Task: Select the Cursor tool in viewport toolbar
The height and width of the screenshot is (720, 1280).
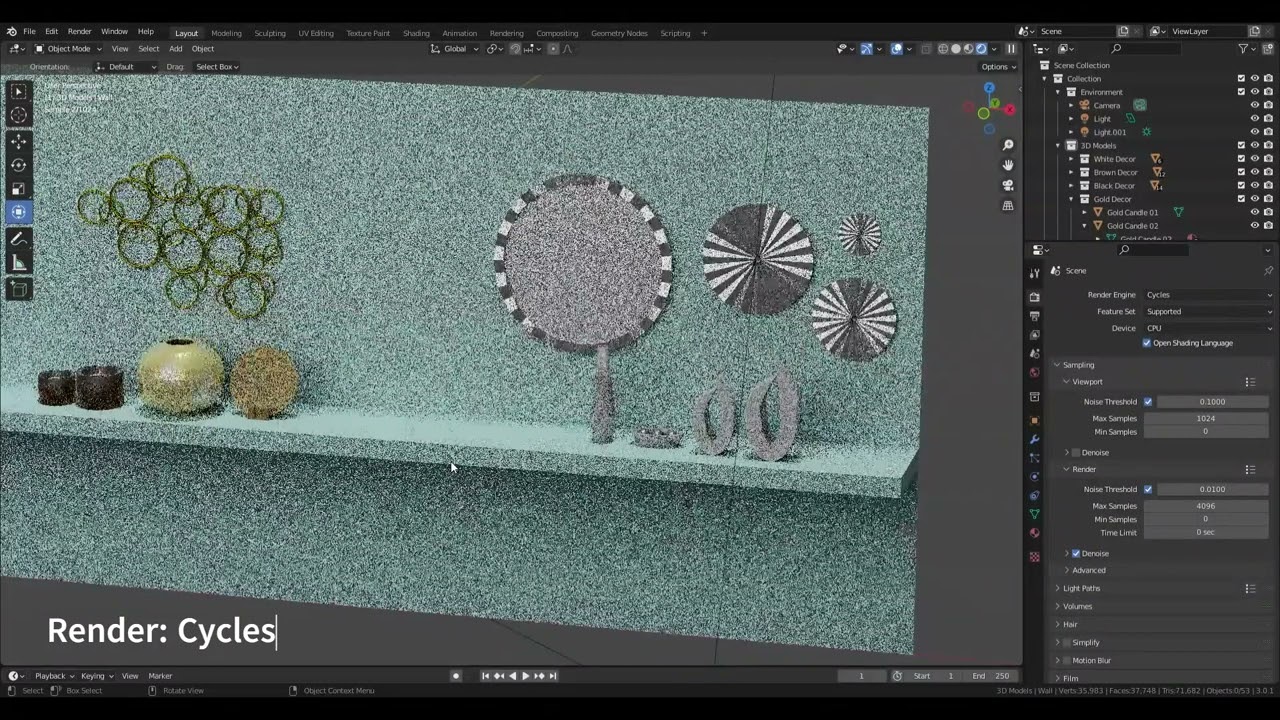Action: click(19, 115)
